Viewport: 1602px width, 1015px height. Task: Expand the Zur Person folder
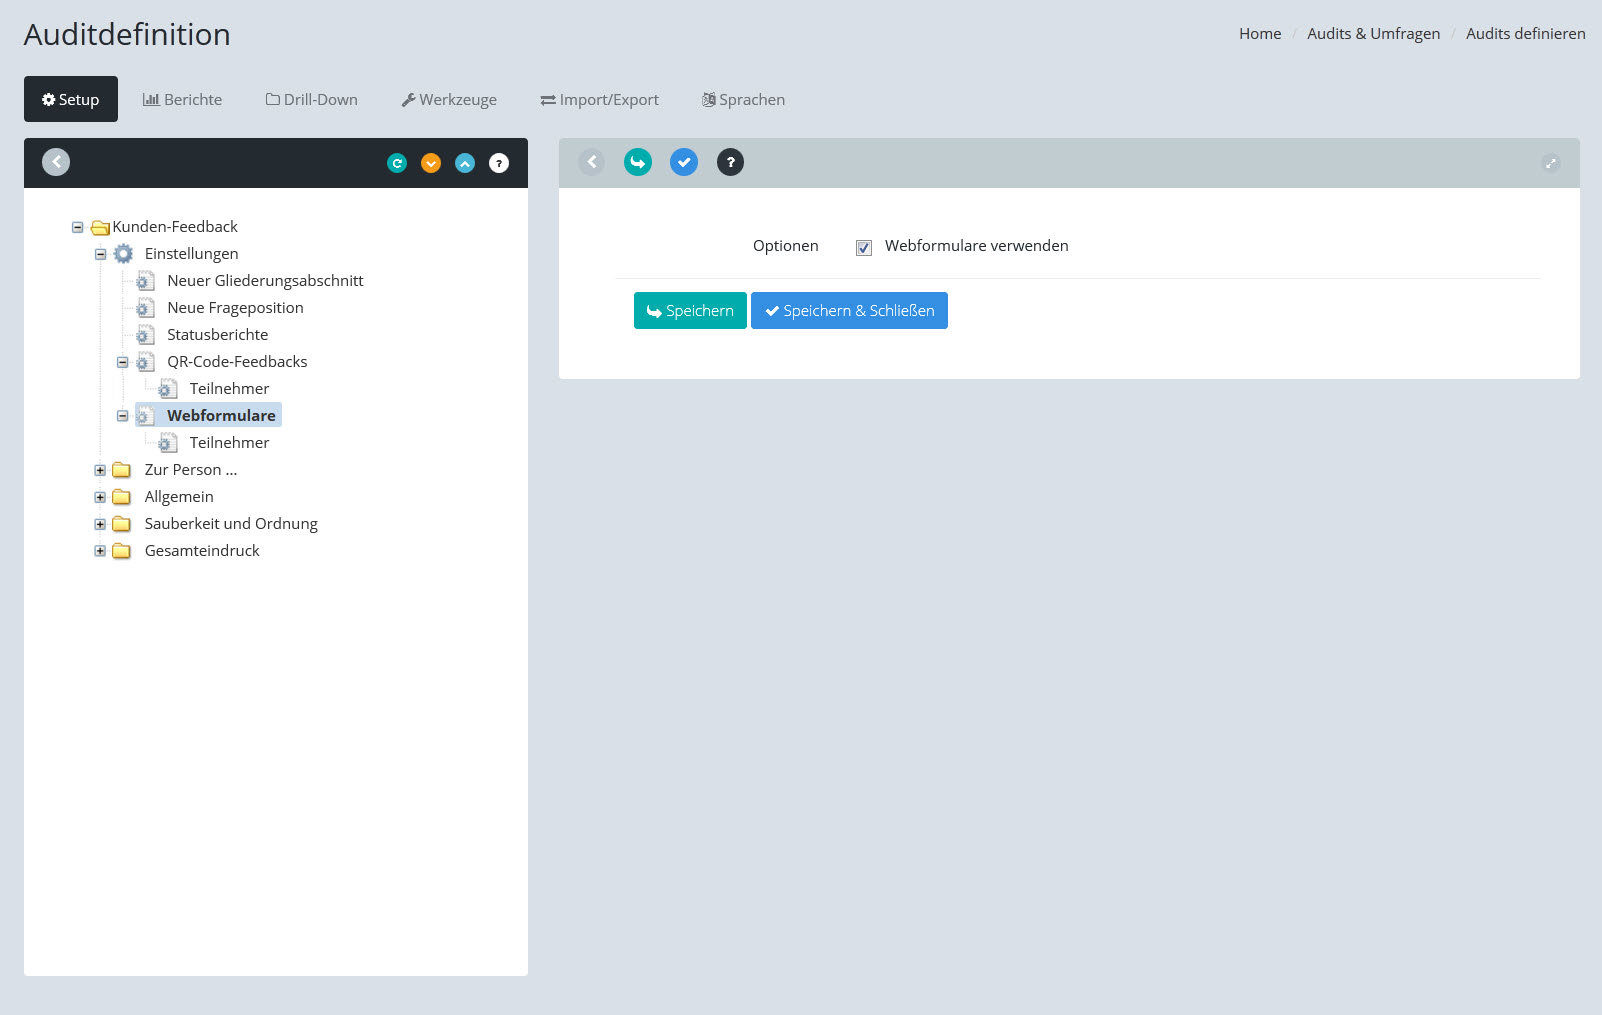click(100, 470)
